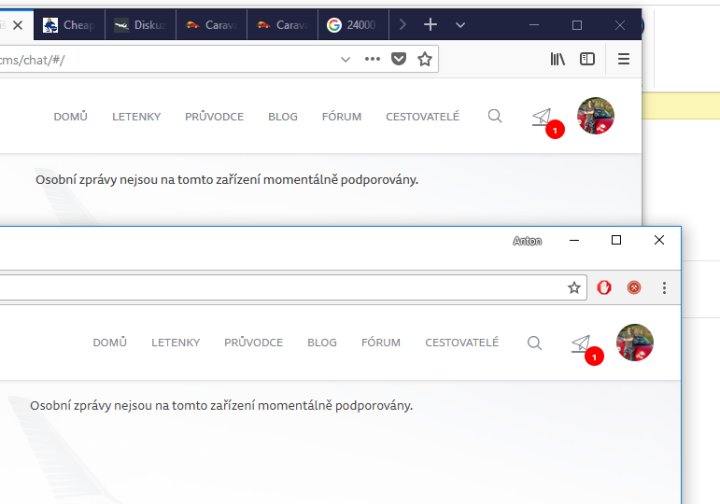This screenshot has height=504, width=720.
Task: Open messages paper-plane icon in Chrome page
Action: (x=580, y=343)
